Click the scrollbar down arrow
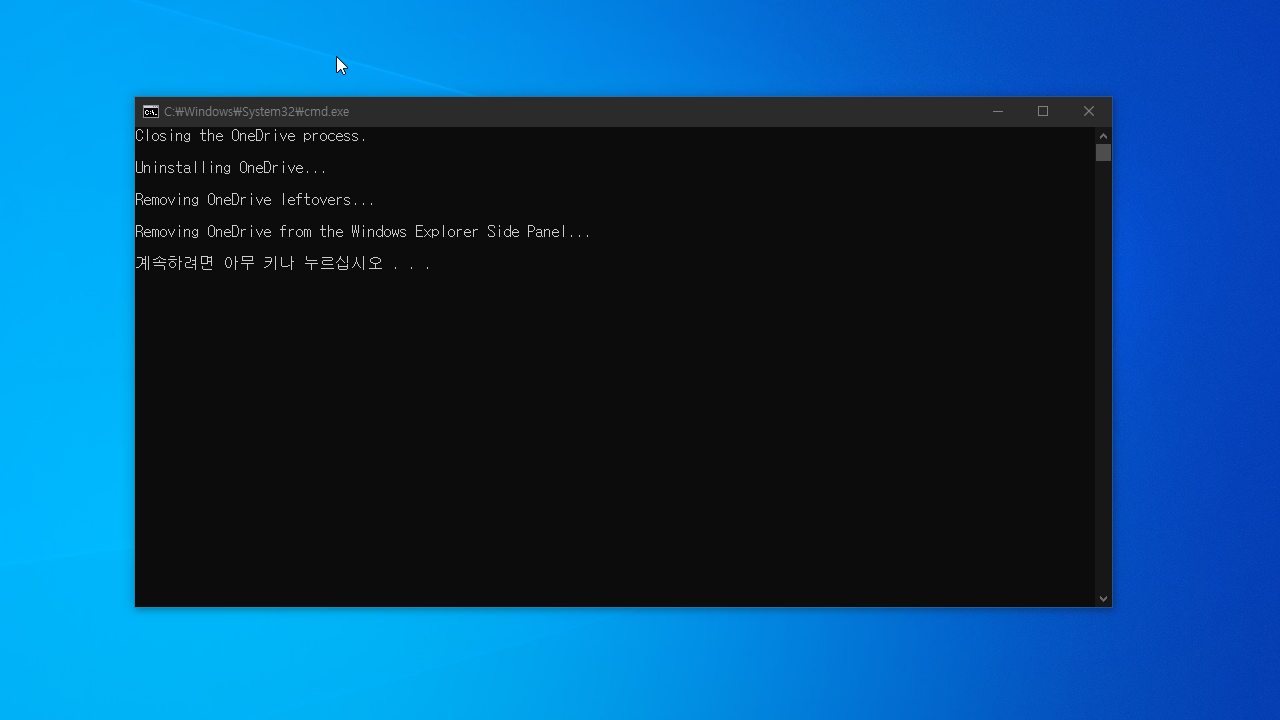1280x720 pixels. [1103, 598]
